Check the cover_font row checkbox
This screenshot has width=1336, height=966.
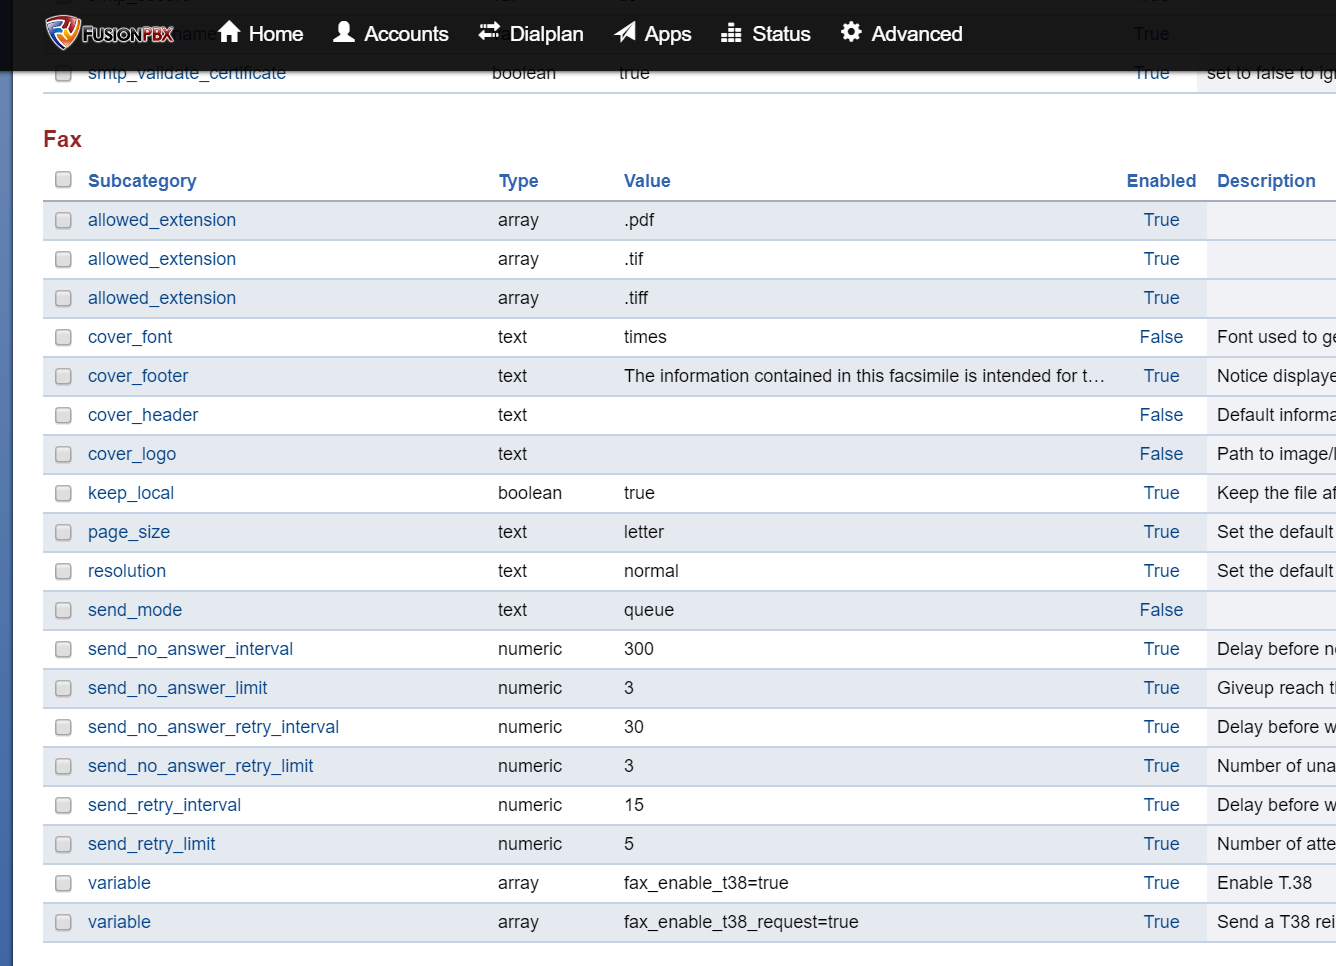coord(63,337)
